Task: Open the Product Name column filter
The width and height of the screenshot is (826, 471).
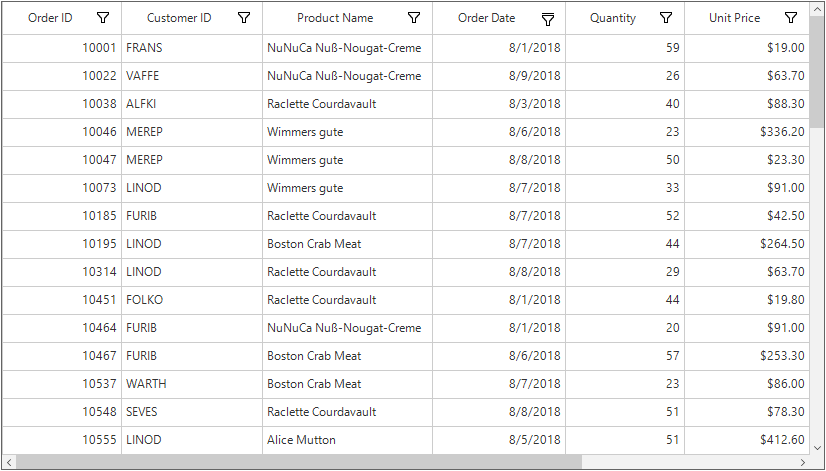Action: coord(414,18)
